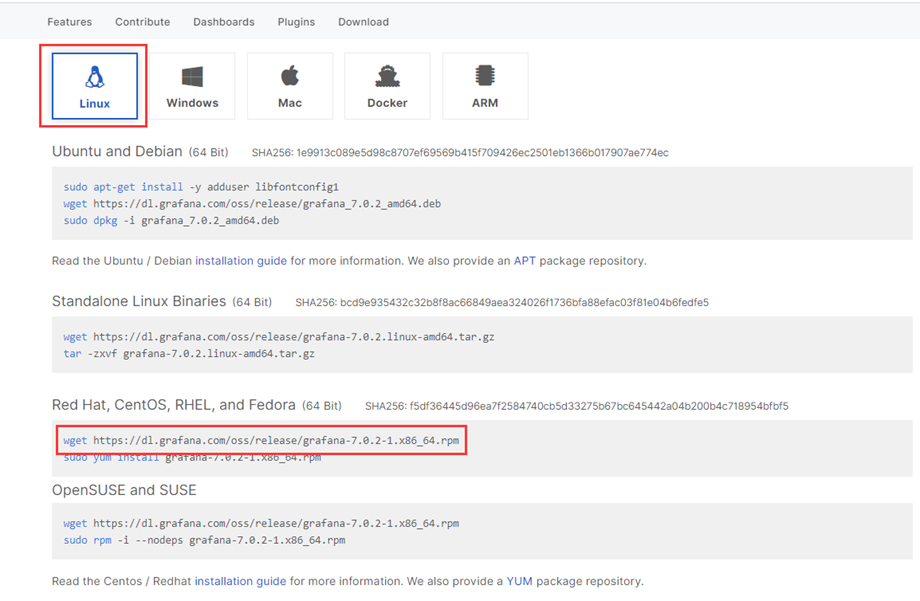
Task: Click the OpenSUSE and SUSE heading
Action: click(x=124, y=490)
